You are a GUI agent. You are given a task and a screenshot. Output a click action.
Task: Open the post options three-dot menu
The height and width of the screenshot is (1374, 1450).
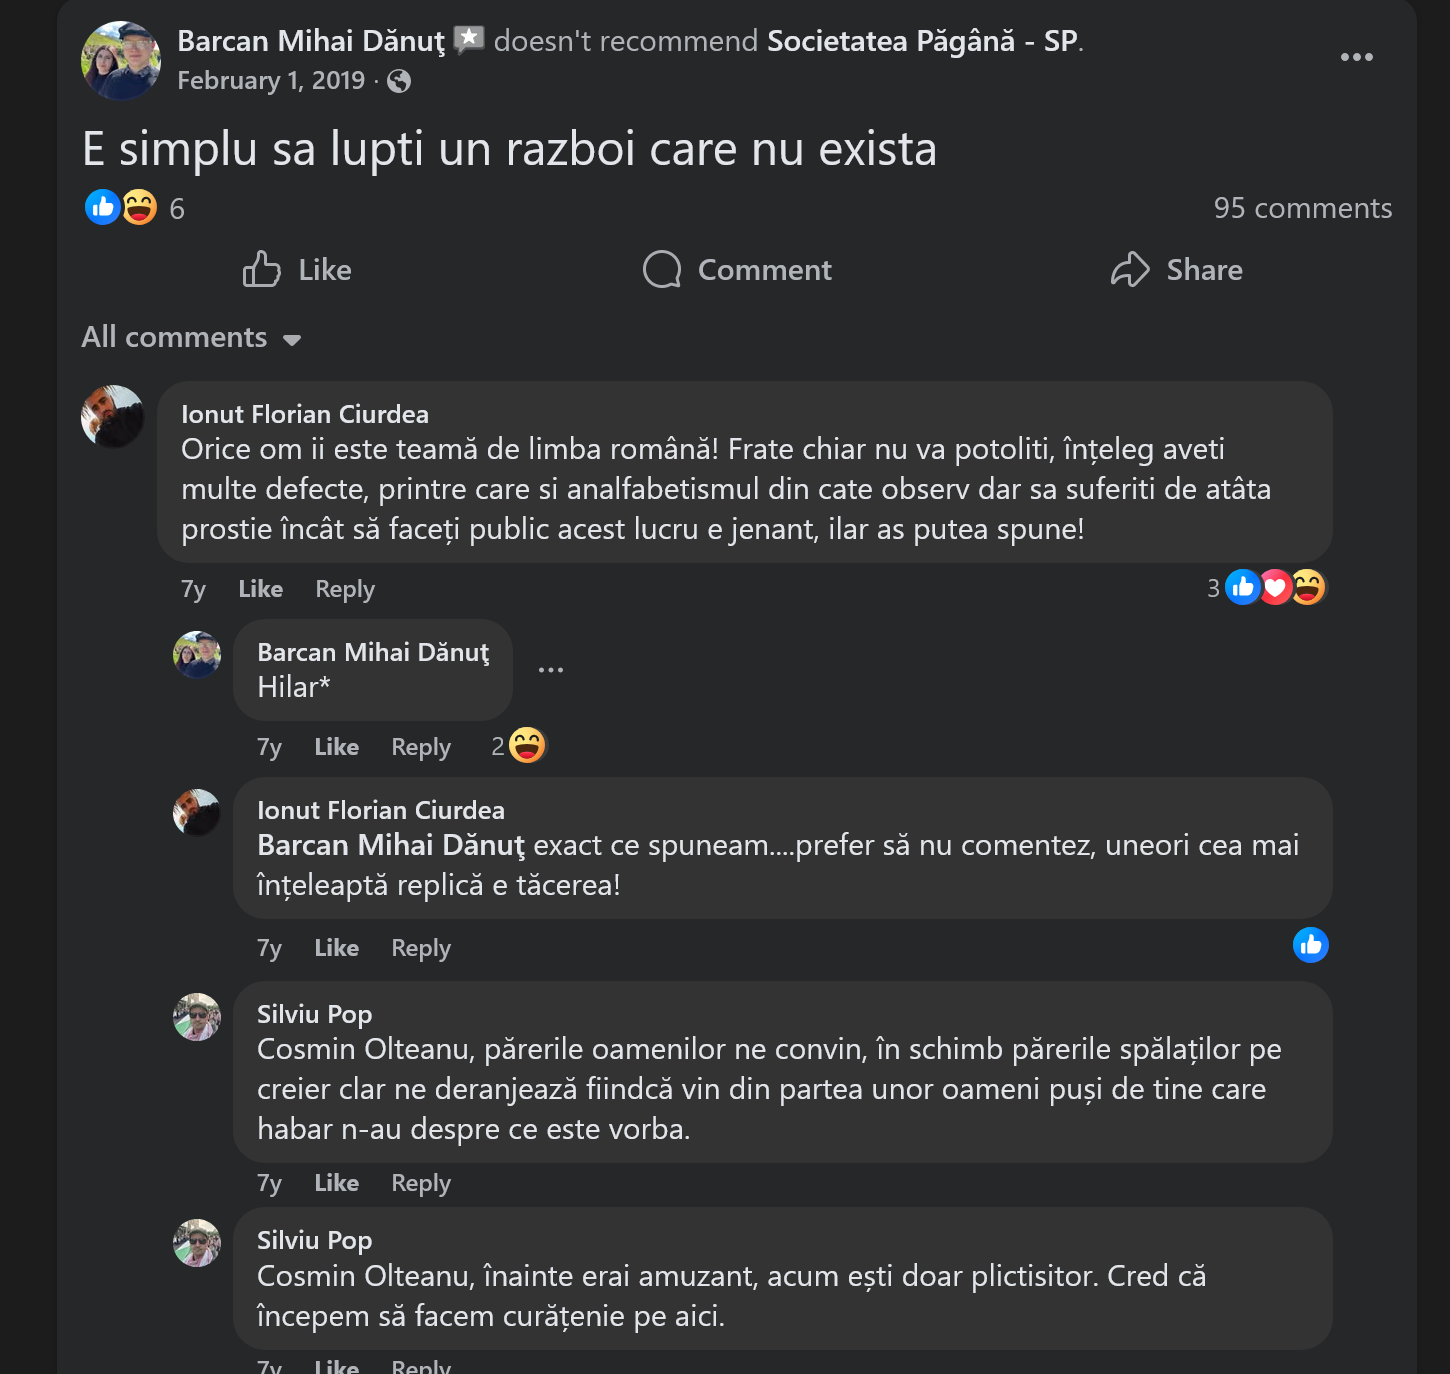pos(1356,57)
